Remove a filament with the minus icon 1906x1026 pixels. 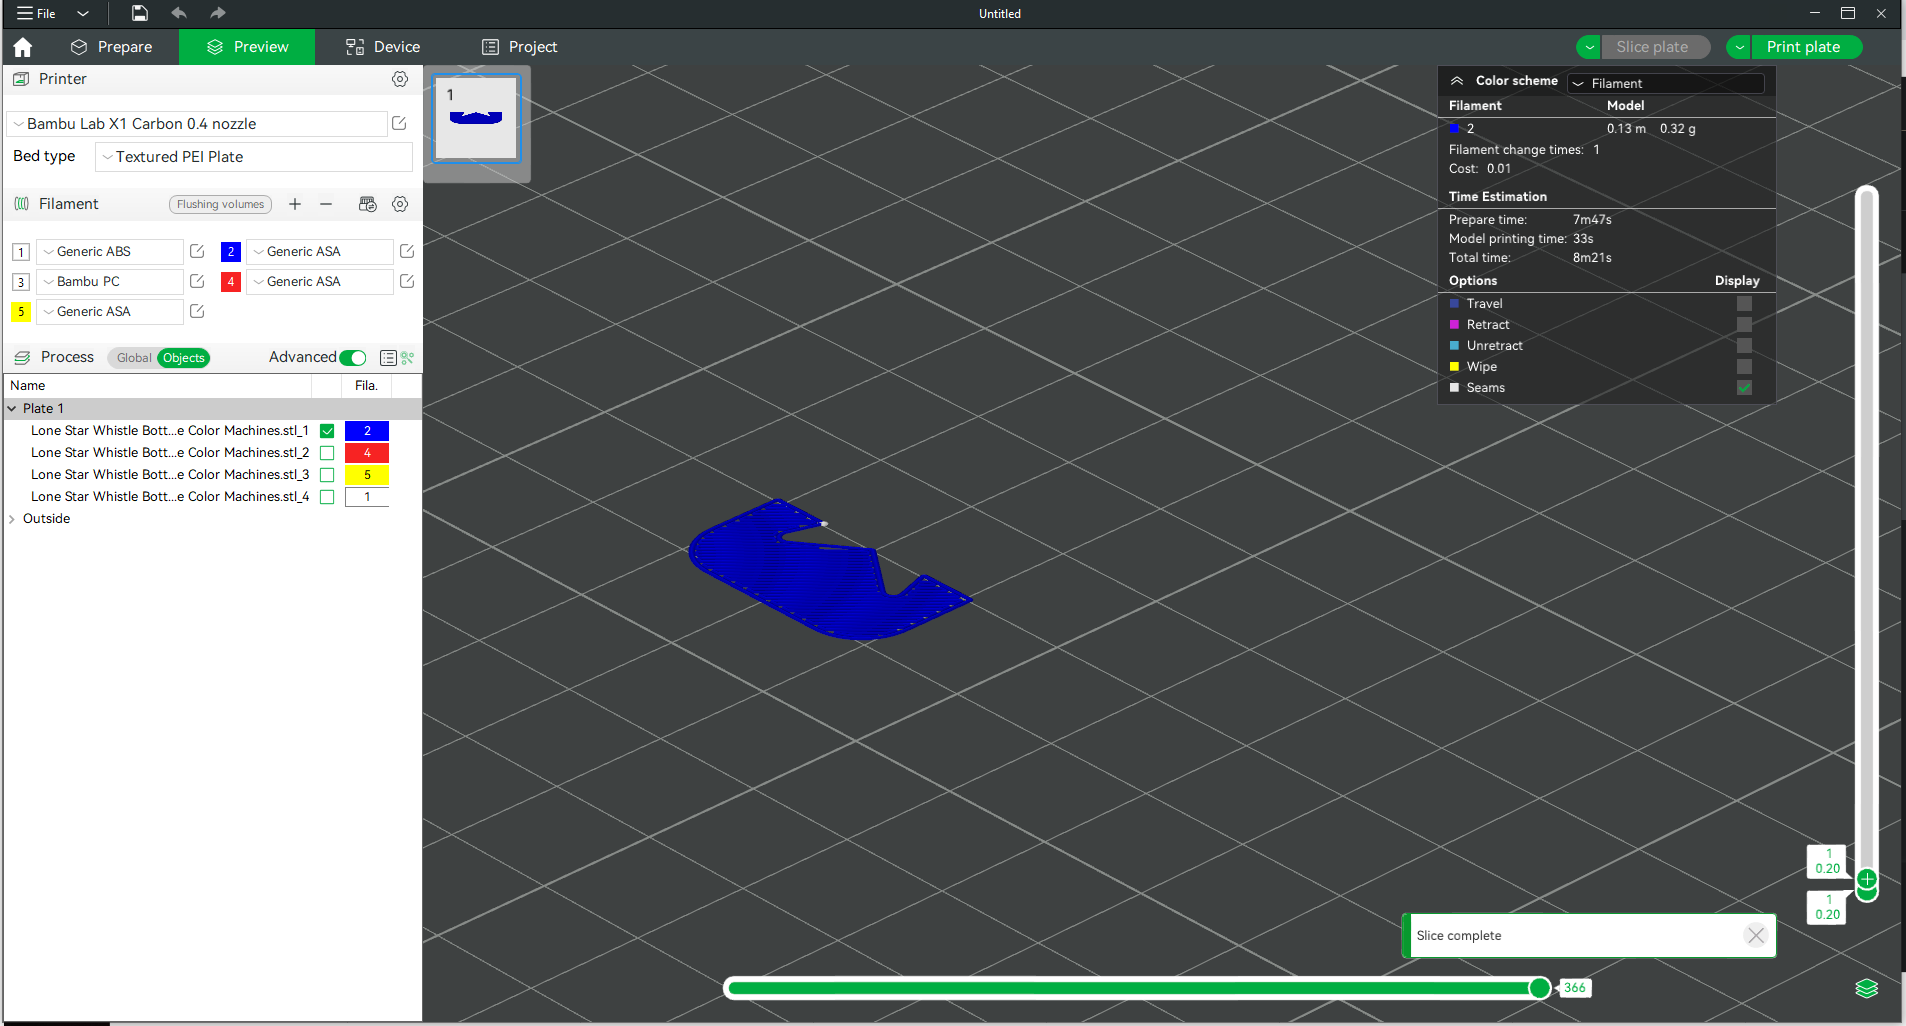pyautogui.click(x=326, y=204)
